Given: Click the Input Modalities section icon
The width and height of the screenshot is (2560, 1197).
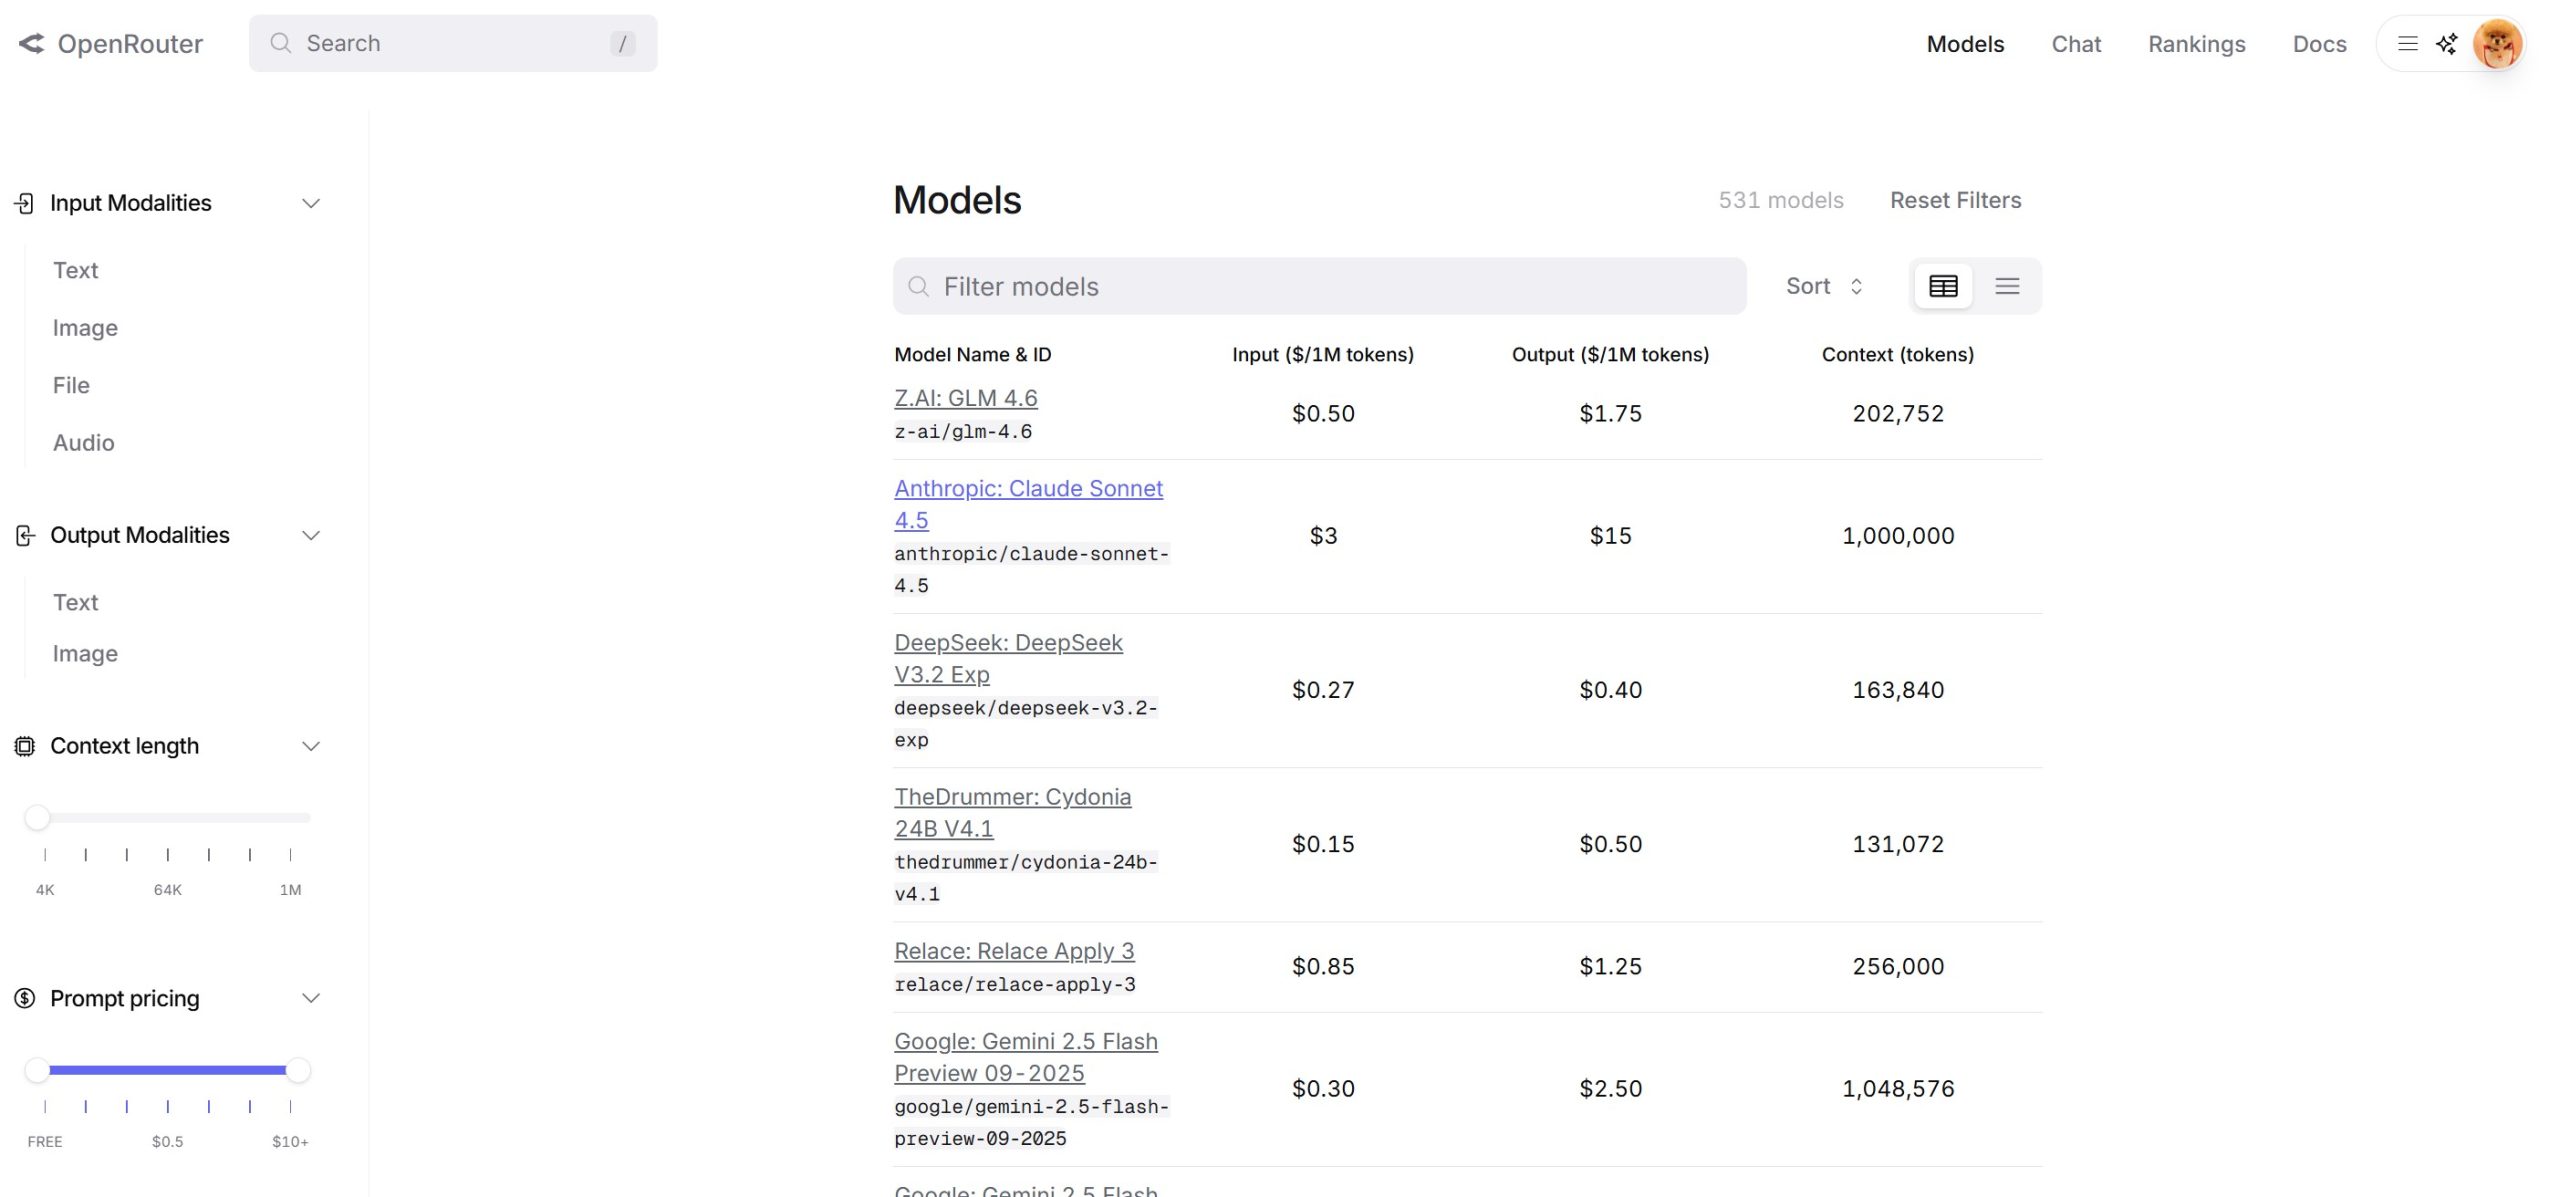Looking at the screenshot, I should pos(25,204).
